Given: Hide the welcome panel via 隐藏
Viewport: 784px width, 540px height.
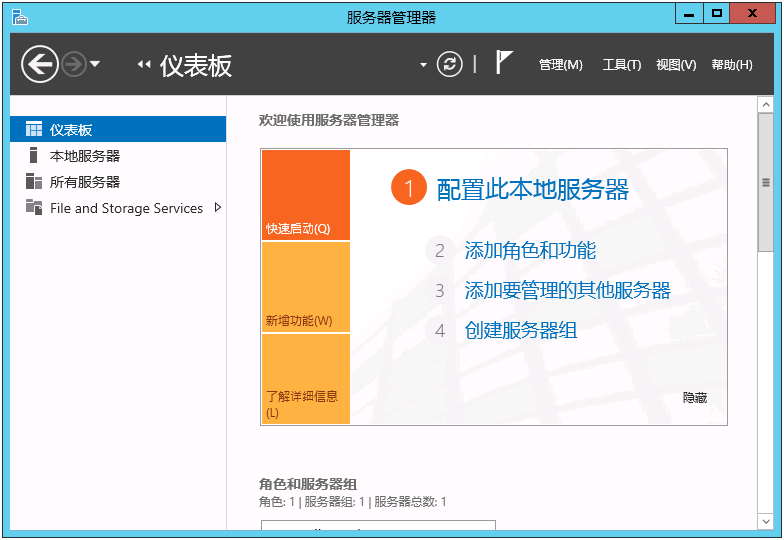Looking at the screenshot, I should tap(694, 398).
